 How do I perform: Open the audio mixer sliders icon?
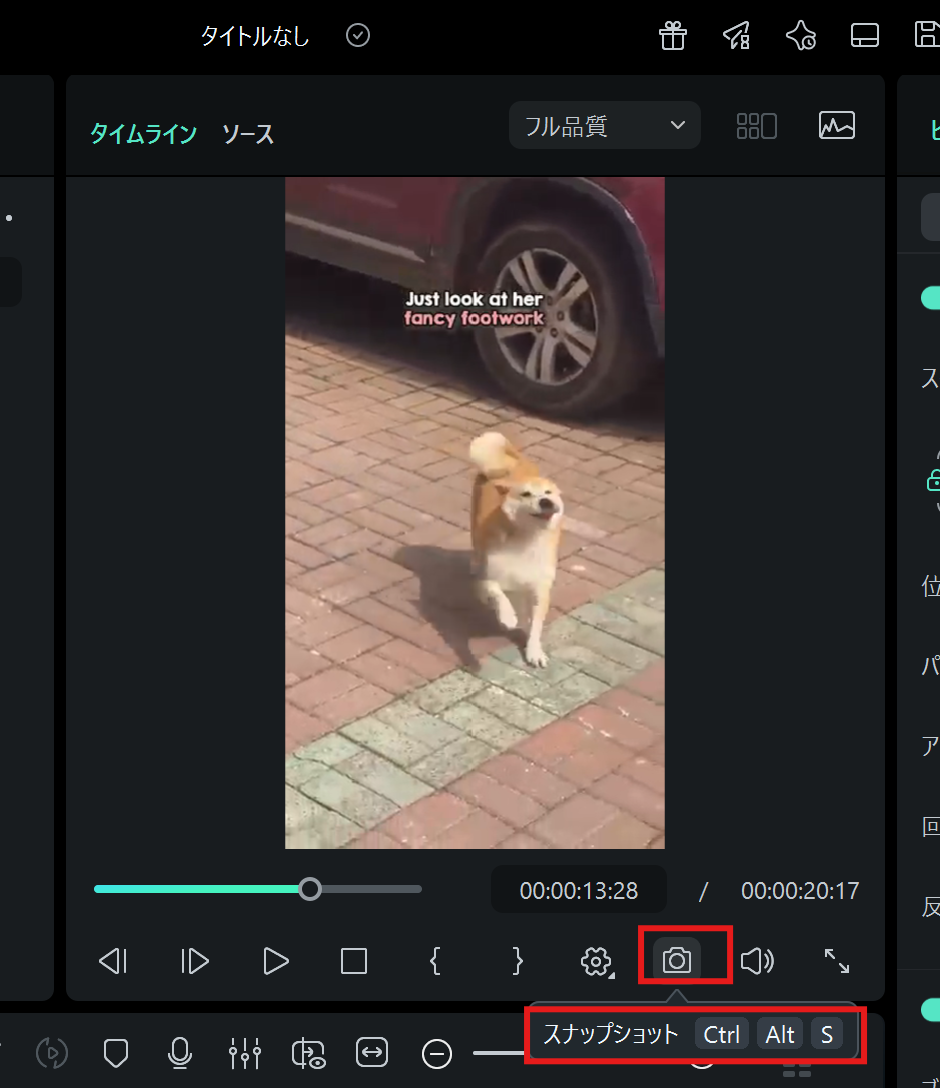pos(244,1053)
